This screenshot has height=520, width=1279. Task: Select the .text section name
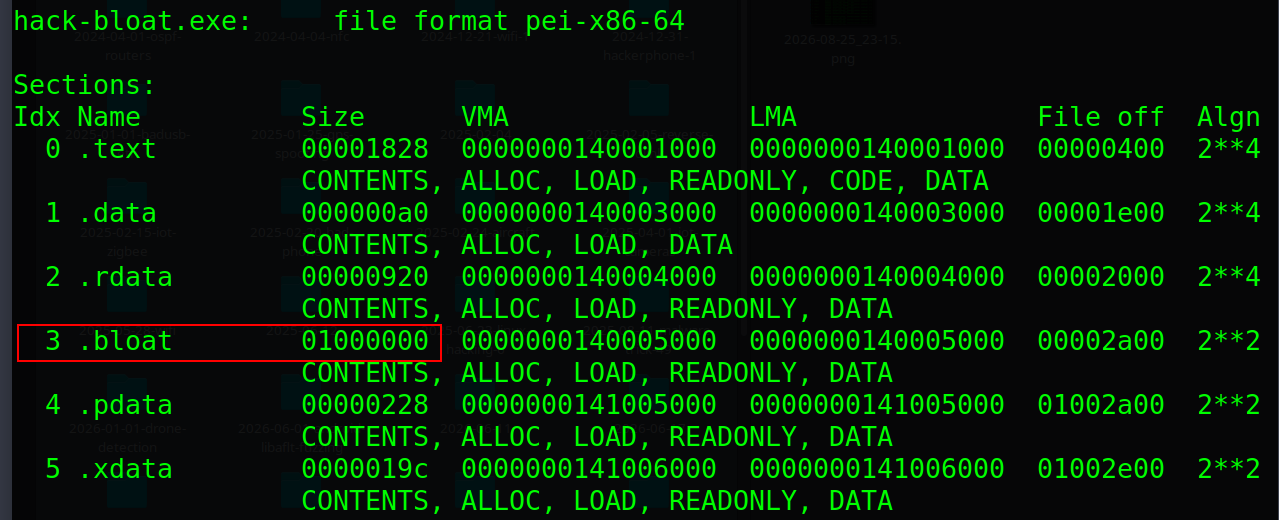click(x=117, y=149)
